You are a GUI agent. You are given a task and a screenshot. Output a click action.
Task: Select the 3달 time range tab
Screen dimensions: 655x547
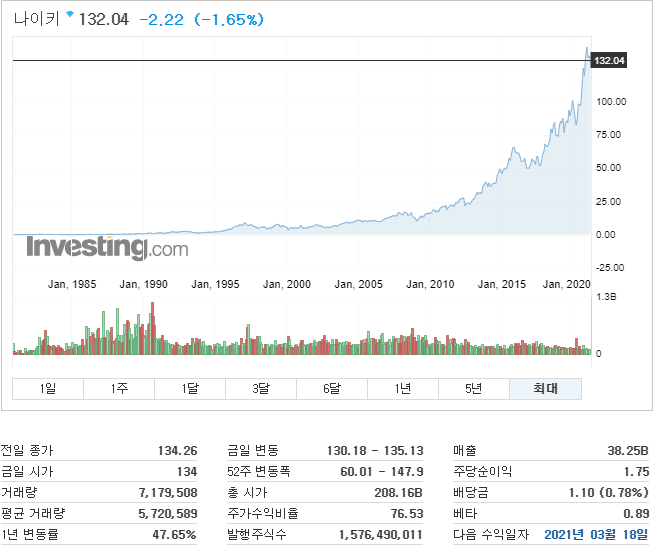coord(261,389)
